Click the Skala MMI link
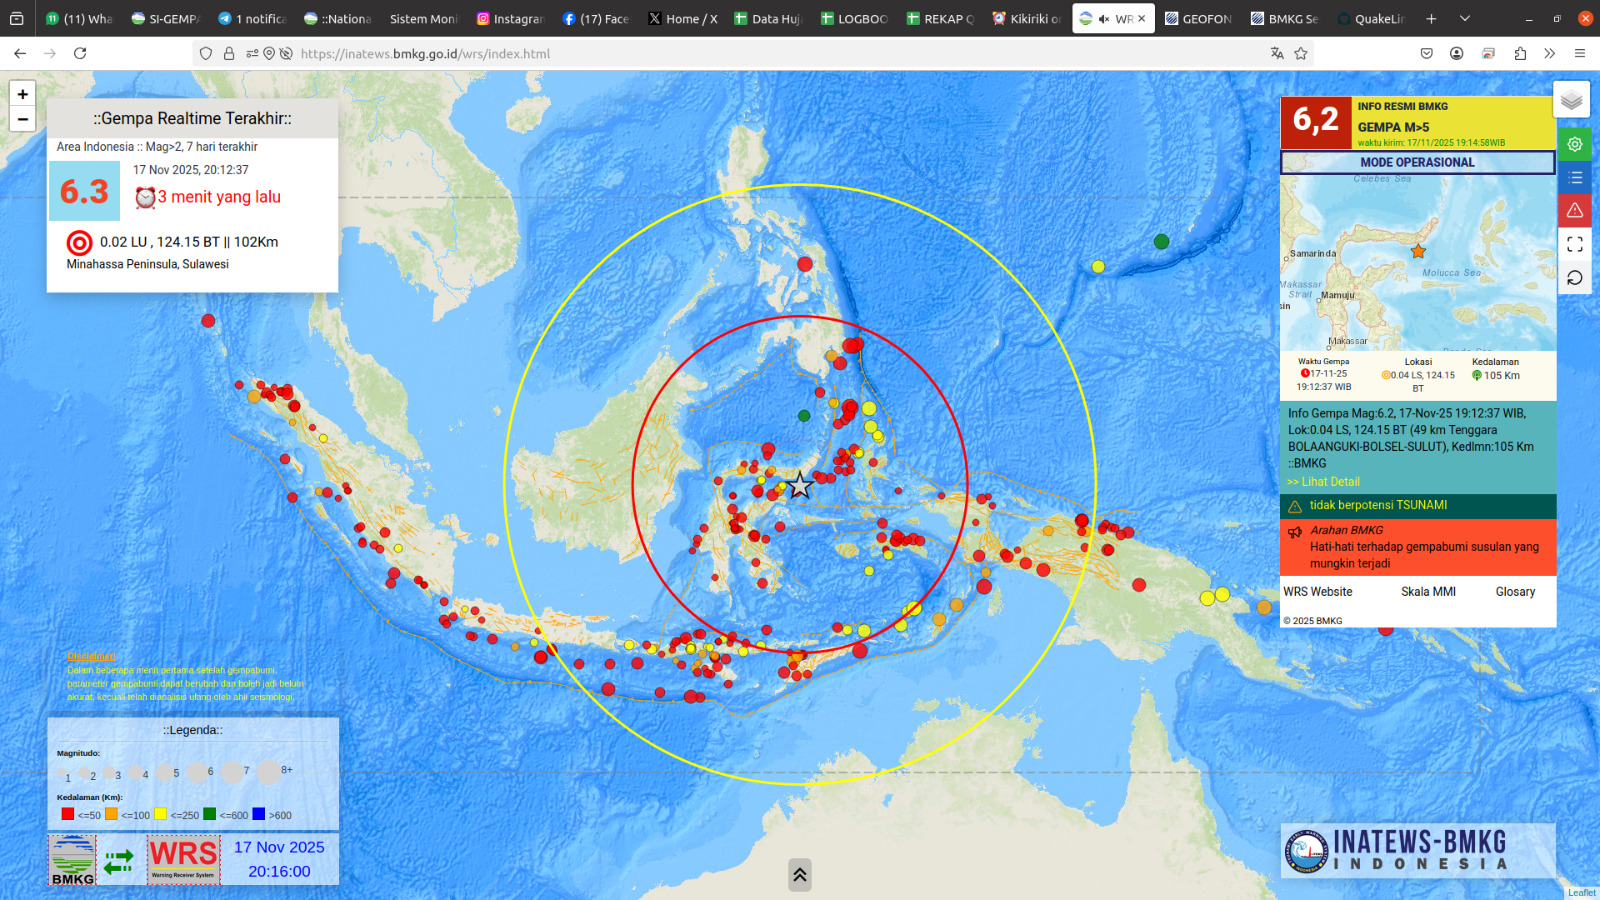The height and width of the screenshot is (900, 1600). (x=1428, y=592)
